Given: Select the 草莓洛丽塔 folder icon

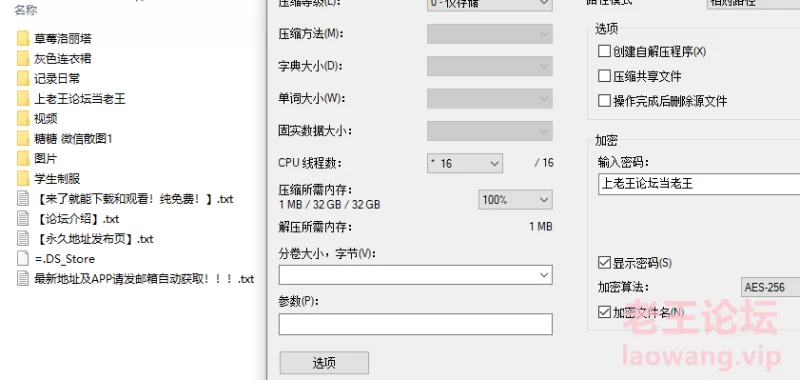Looking at the screenshot, I should tap(23, 38).
